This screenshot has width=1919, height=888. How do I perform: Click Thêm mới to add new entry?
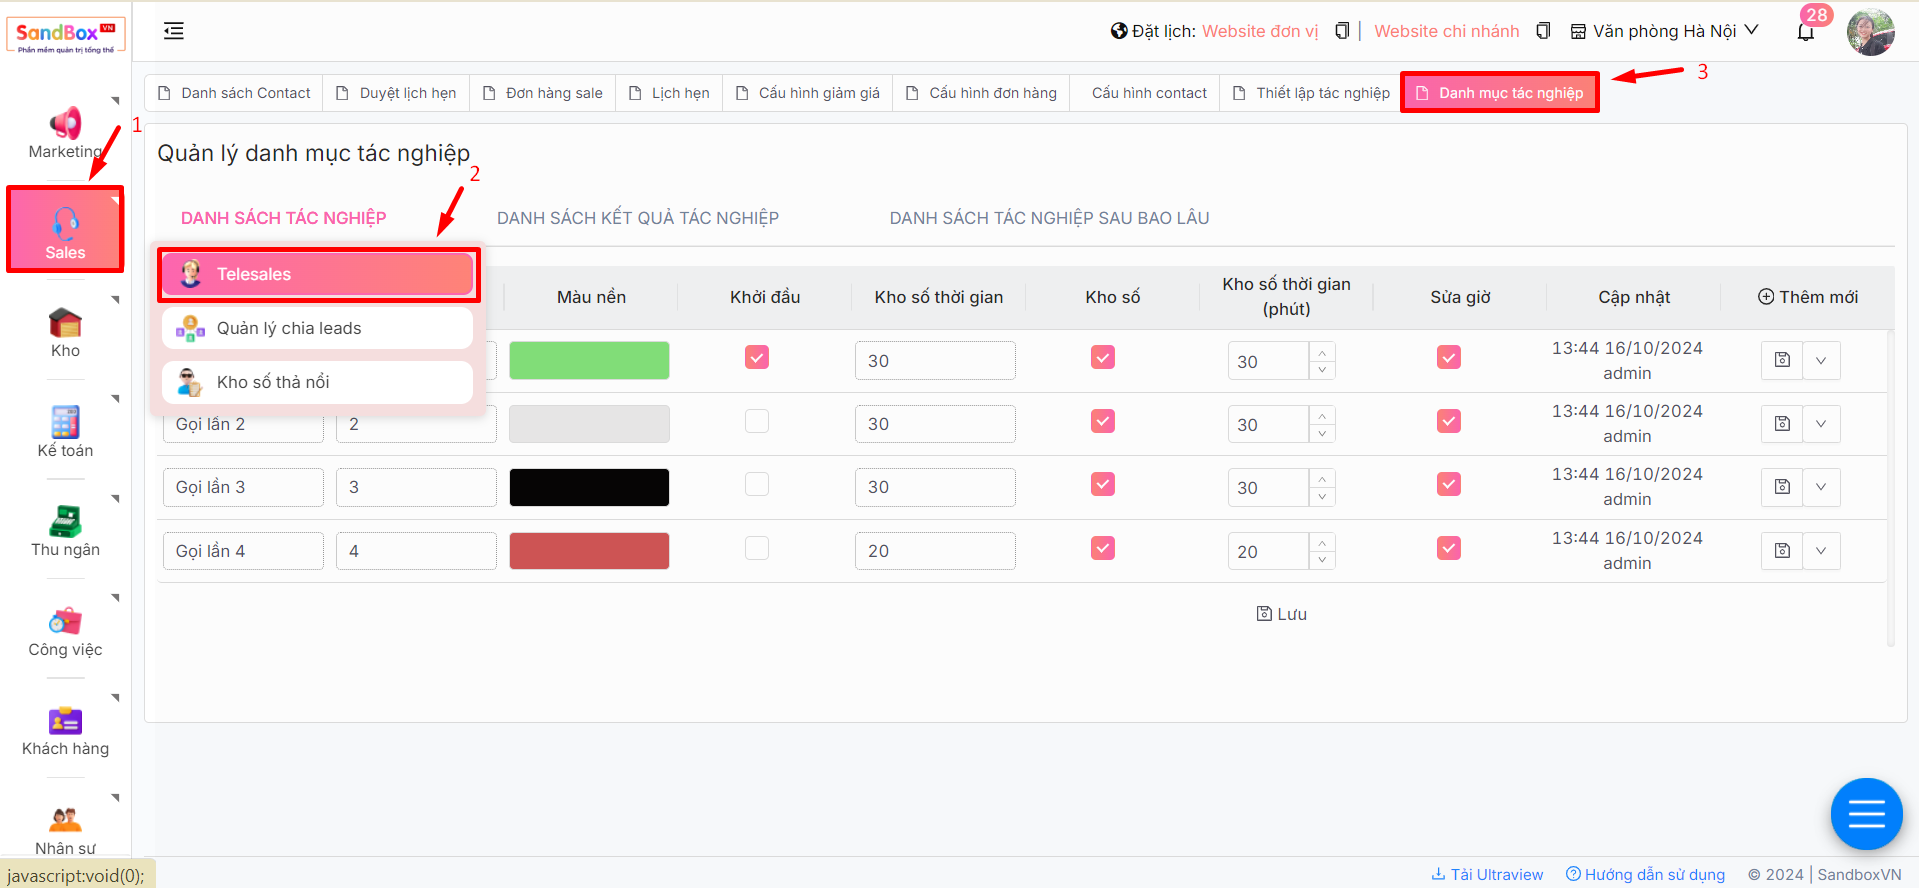tap(1807, 297)
